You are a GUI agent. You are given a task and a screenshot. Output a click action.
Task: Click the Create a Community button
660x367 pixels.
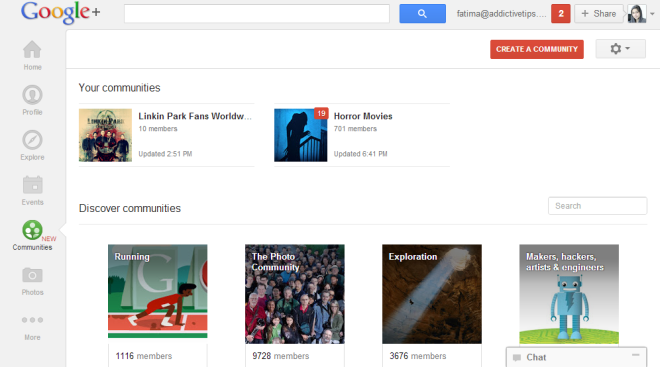tap(537, 49)
